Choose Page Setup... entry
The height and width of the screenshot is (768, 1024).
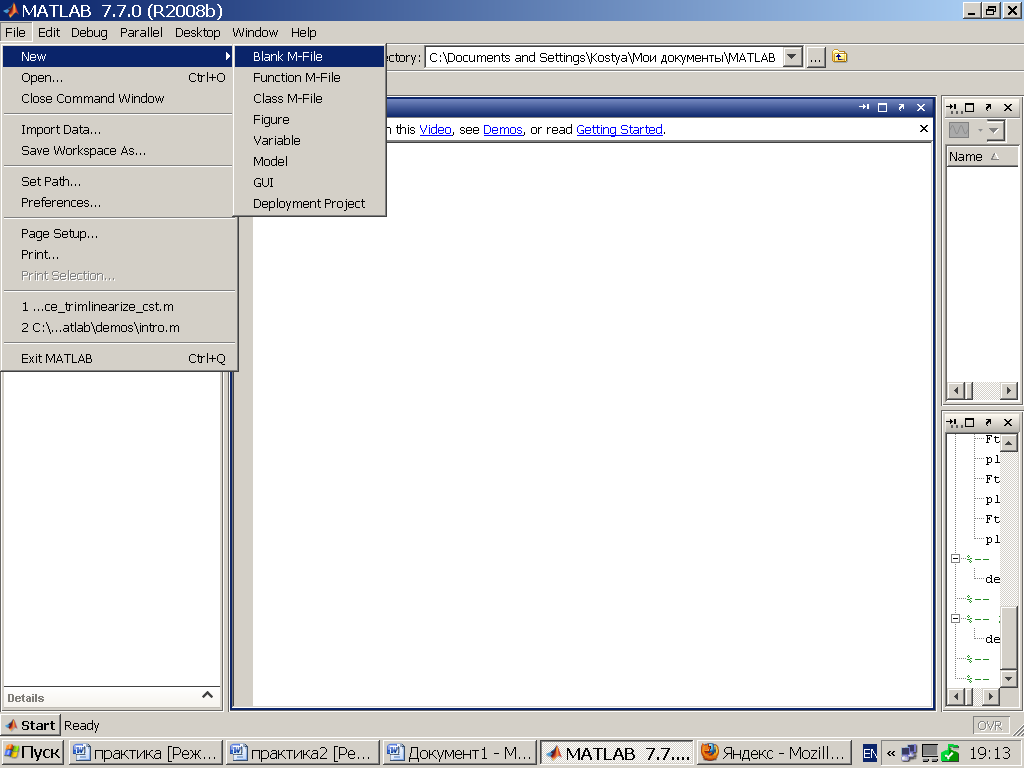(x=118, y=233)
